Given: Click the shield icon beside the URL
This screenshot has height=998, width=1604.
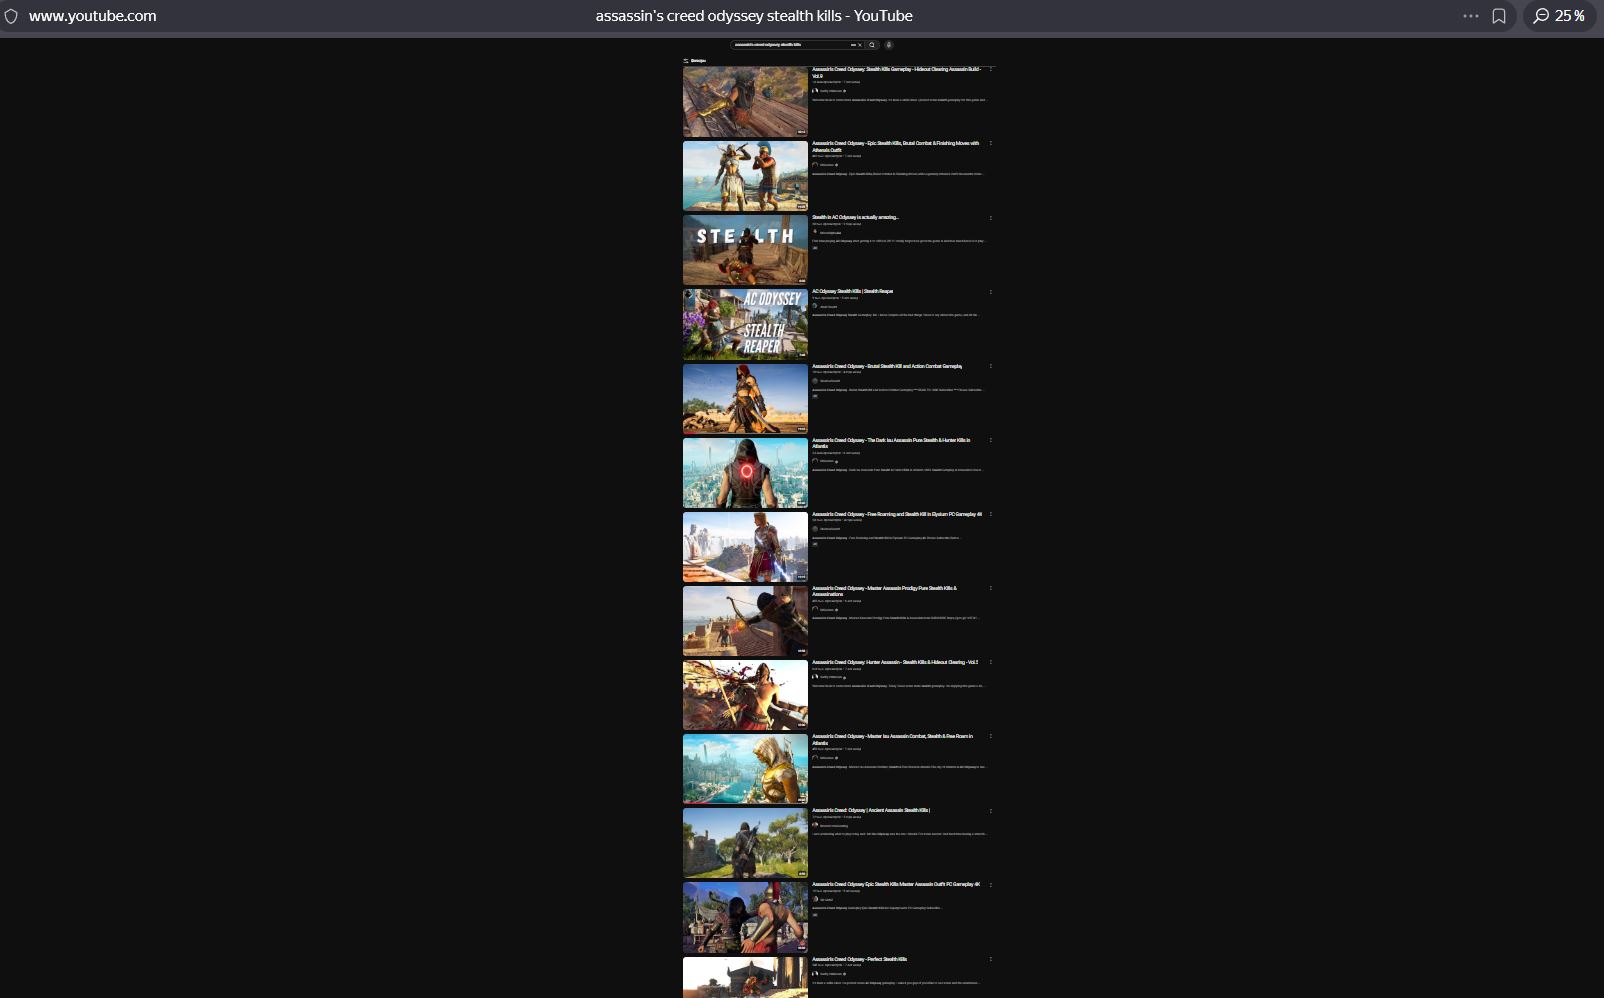Looking at the screenshot, I should [x=11, y=16].
